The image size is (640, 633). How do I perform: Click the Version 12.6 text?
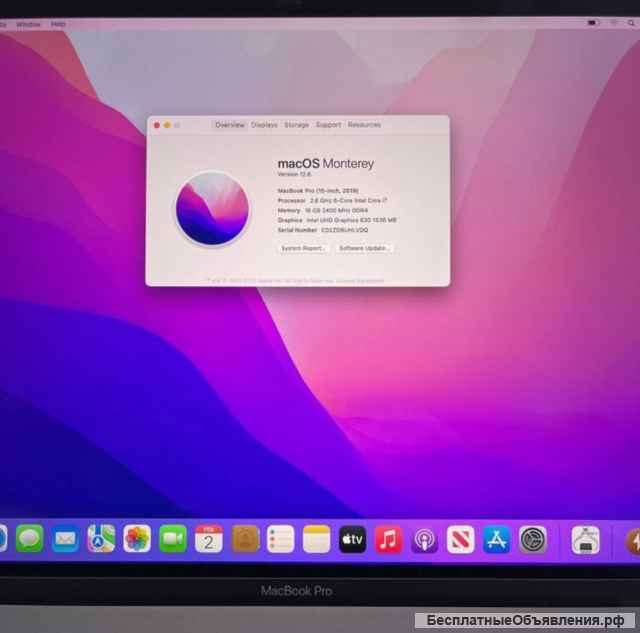[294, 174]
